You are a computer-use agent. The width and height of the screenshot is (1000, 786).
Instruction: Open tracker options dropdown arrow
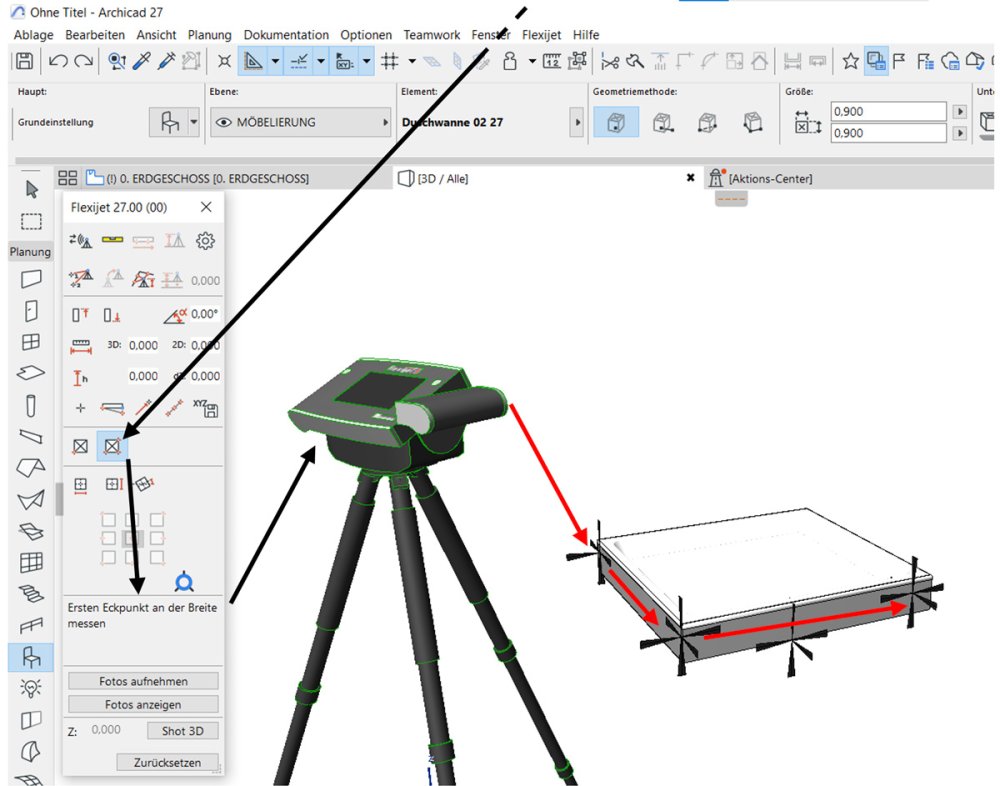click(367, 61)
